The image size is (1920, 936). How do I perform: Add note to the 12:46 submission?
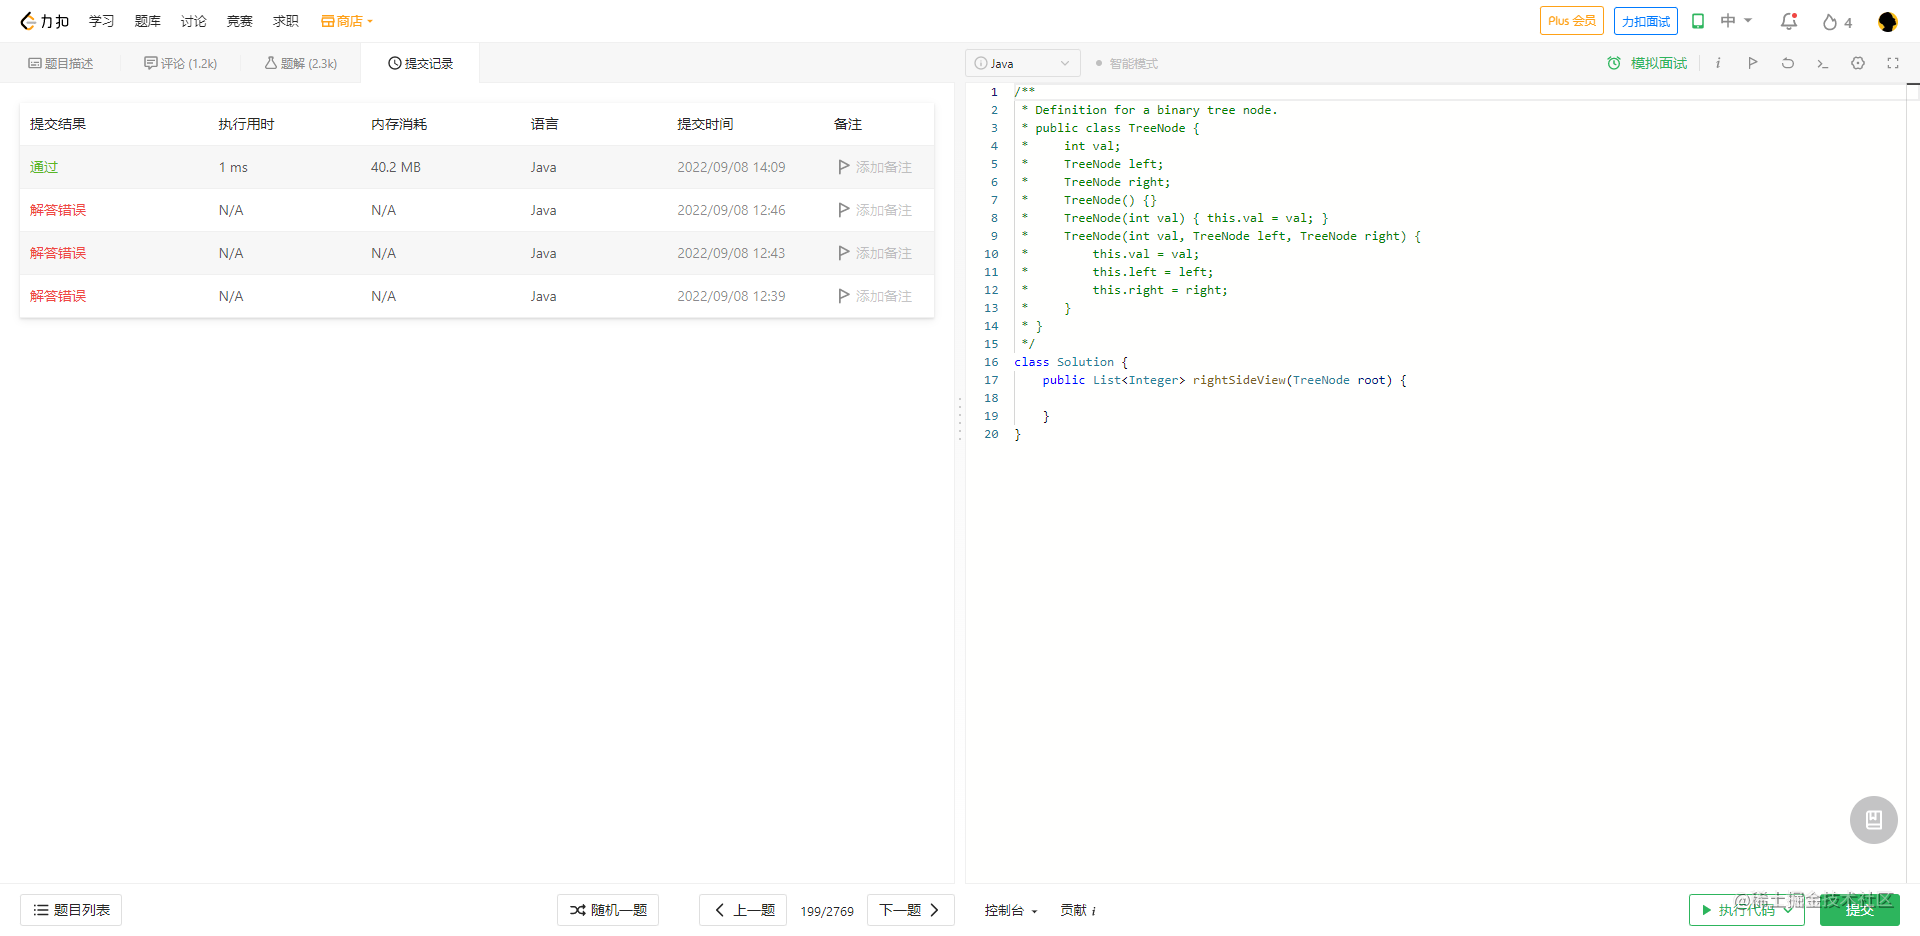[x=875, y=210]
